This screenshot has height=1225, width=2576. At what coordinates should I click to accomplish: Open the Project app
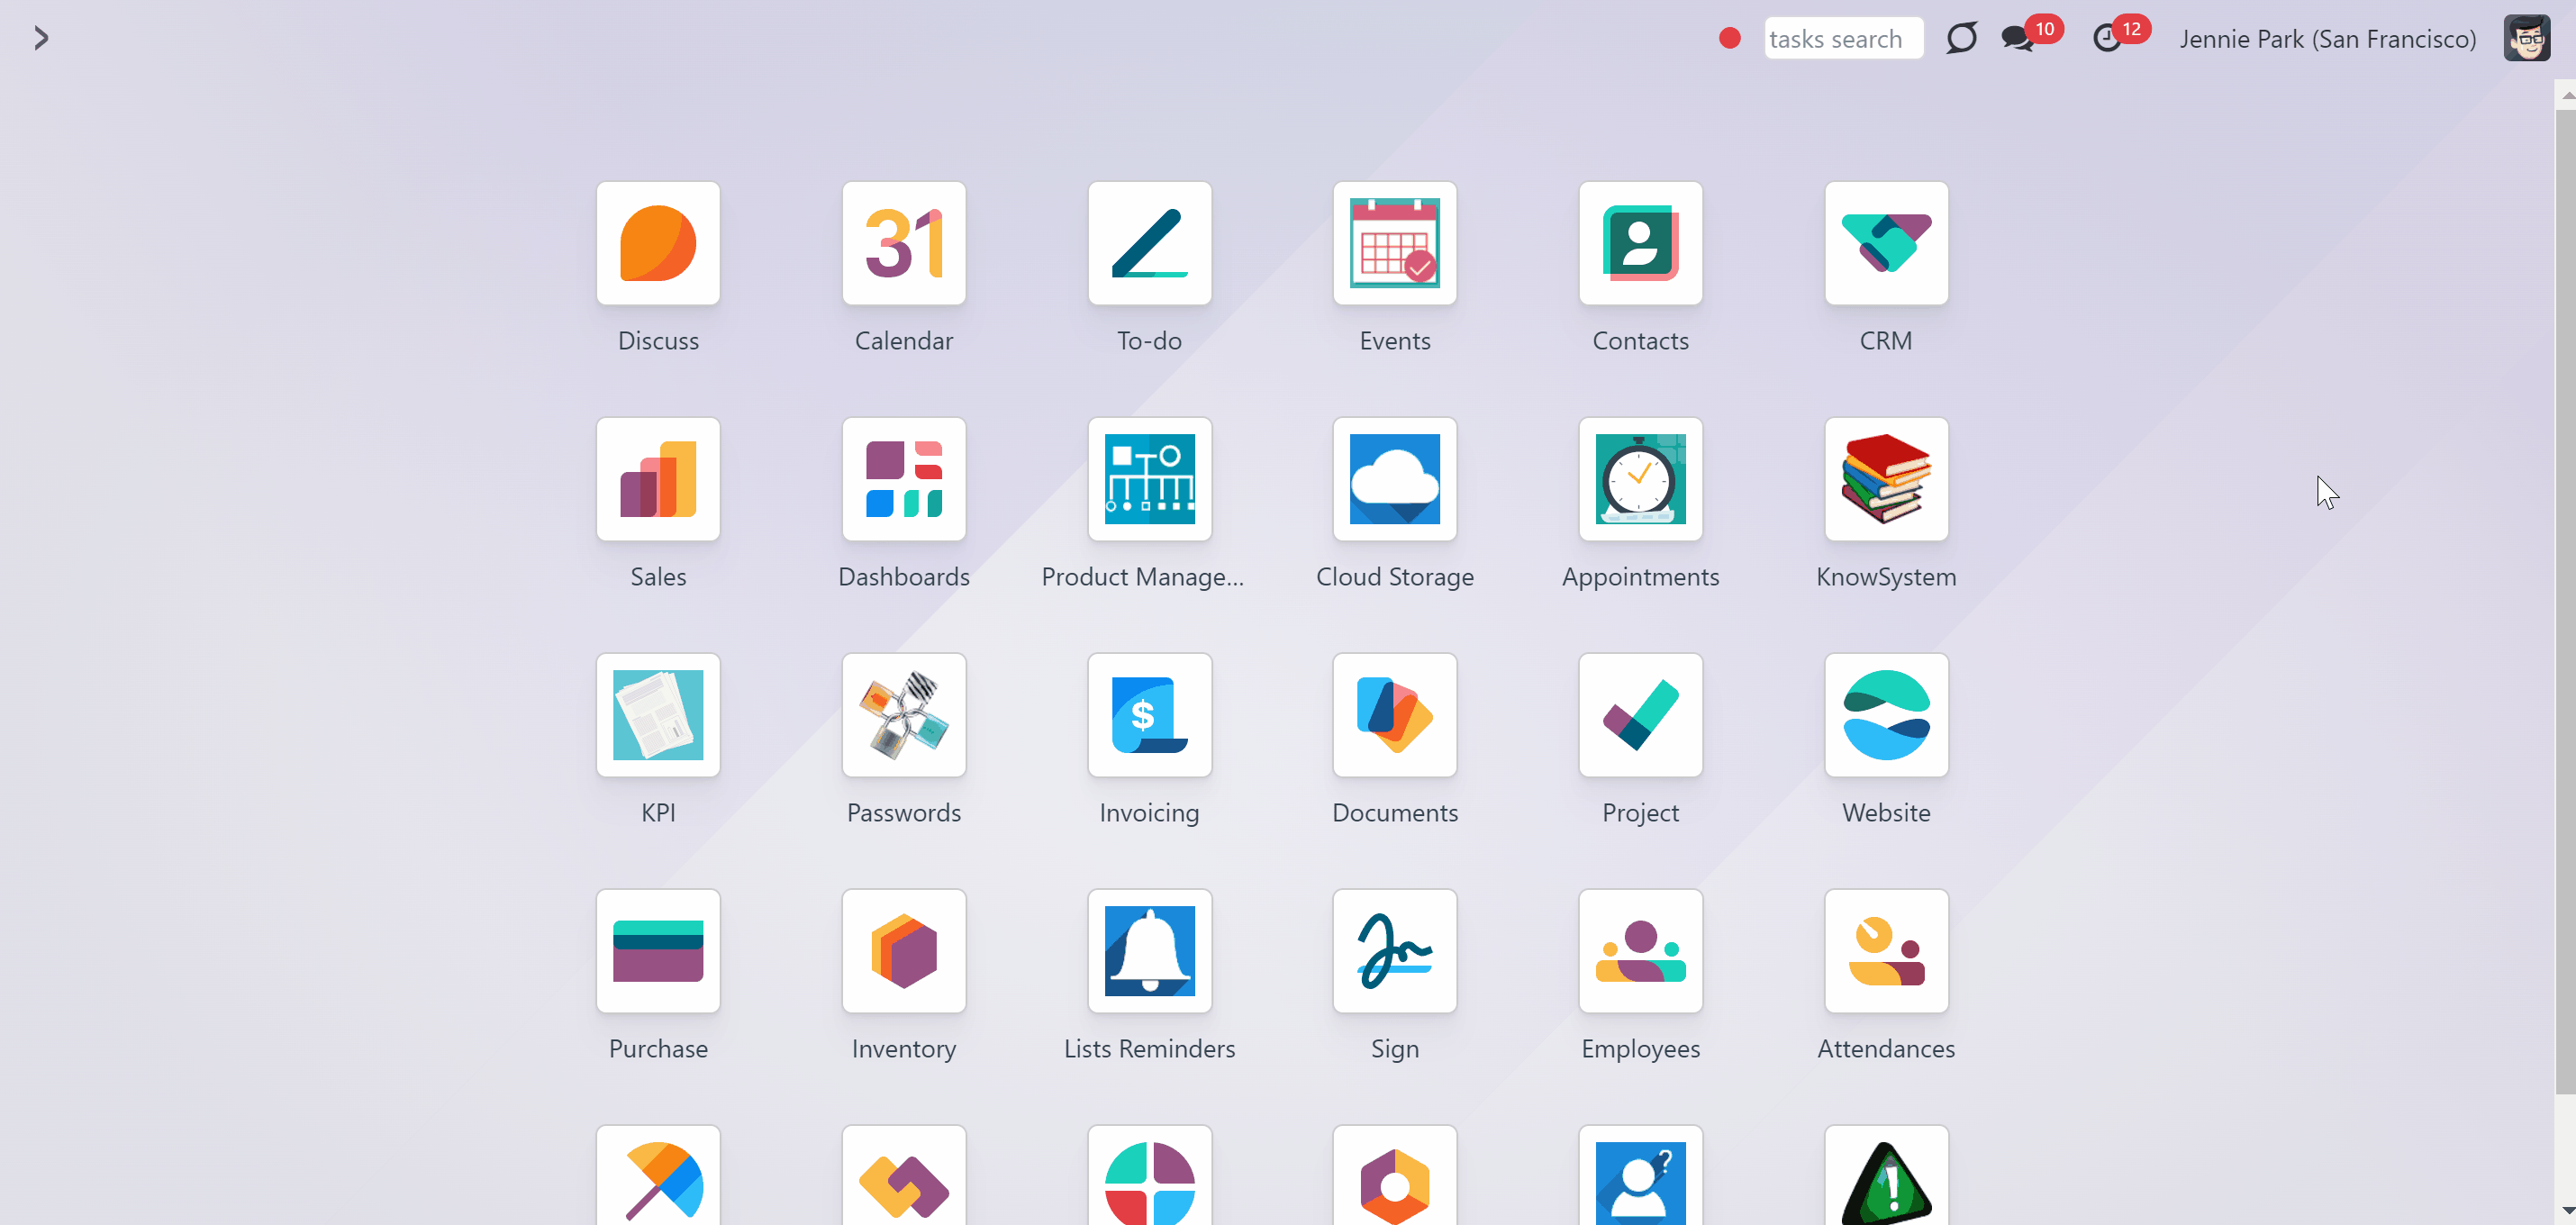point(1641,715)
